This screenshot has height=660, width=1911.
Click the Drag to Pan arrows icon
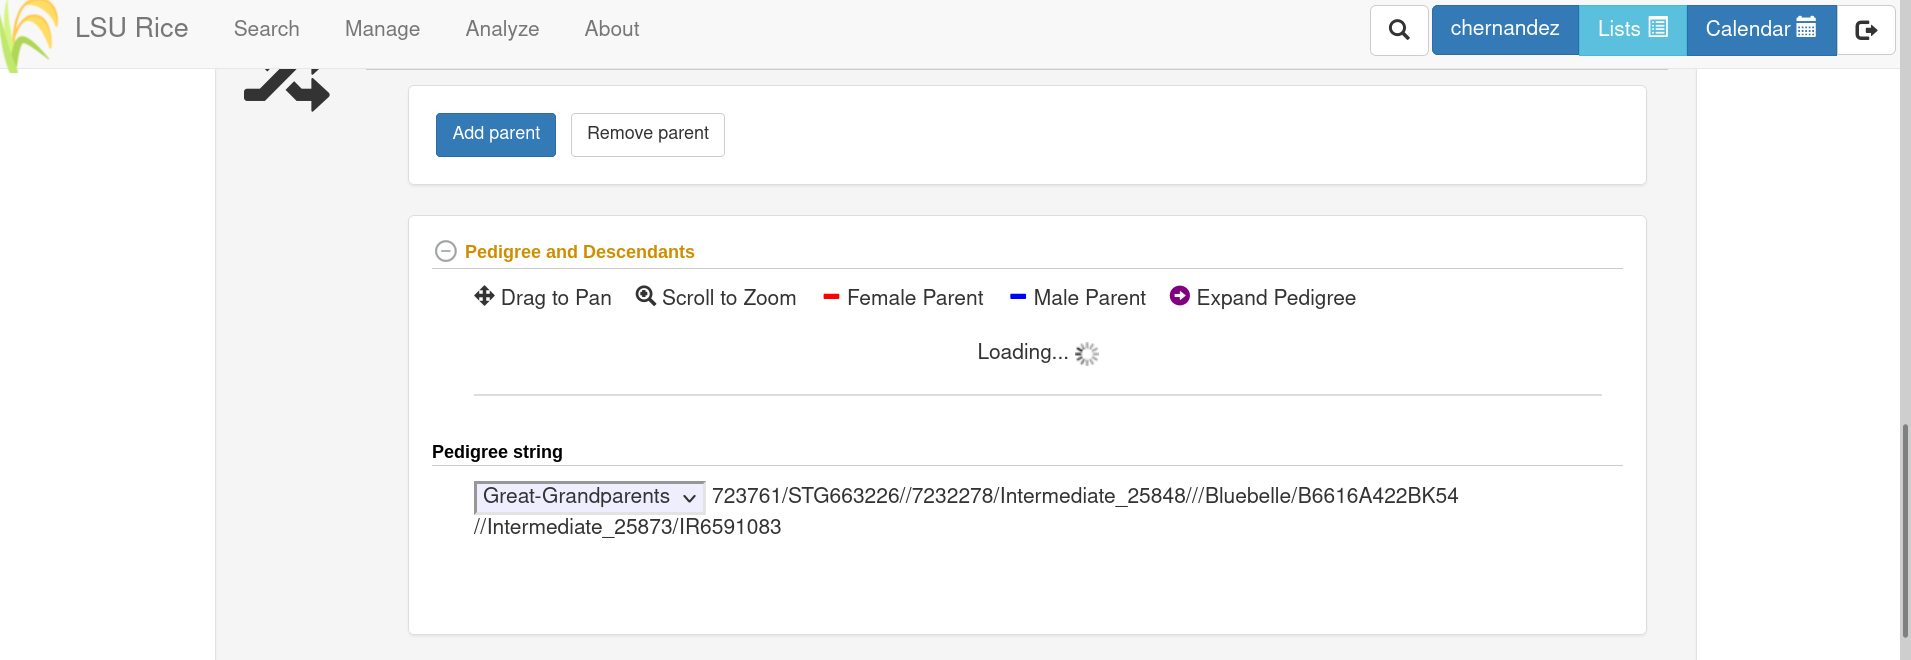[484, 296]
